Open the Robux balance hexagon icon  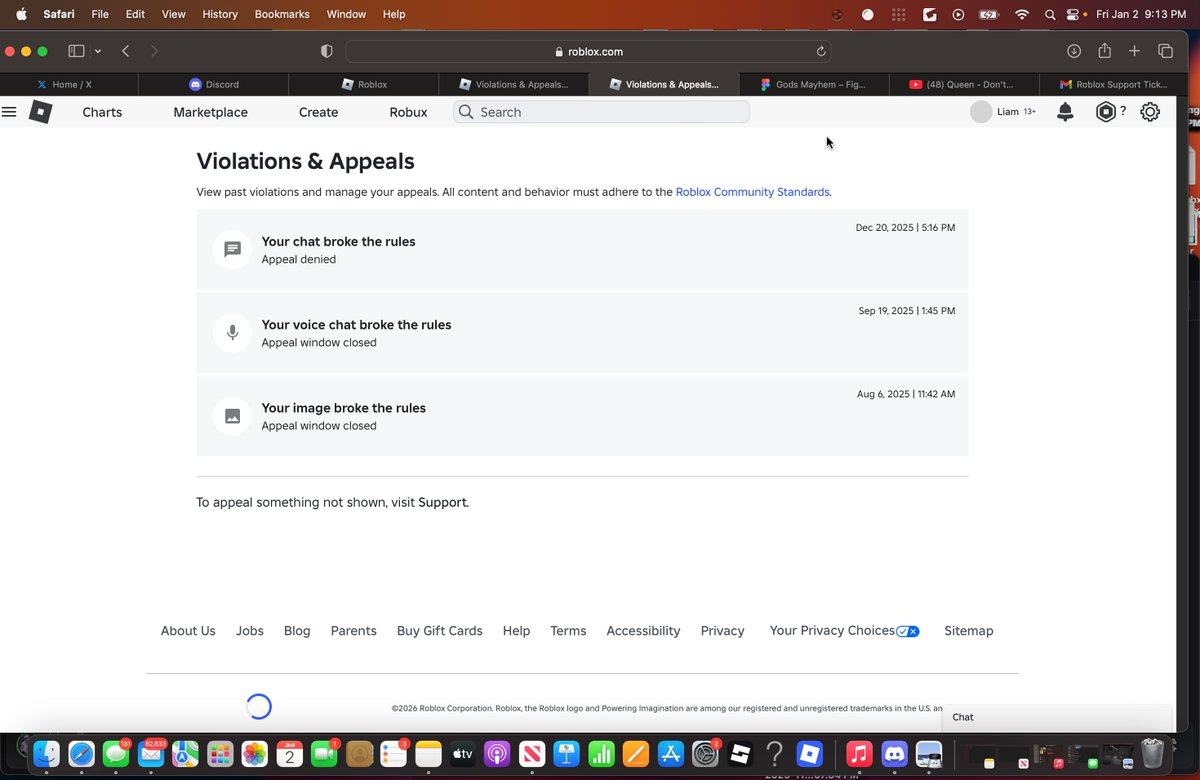[1105, 112]
